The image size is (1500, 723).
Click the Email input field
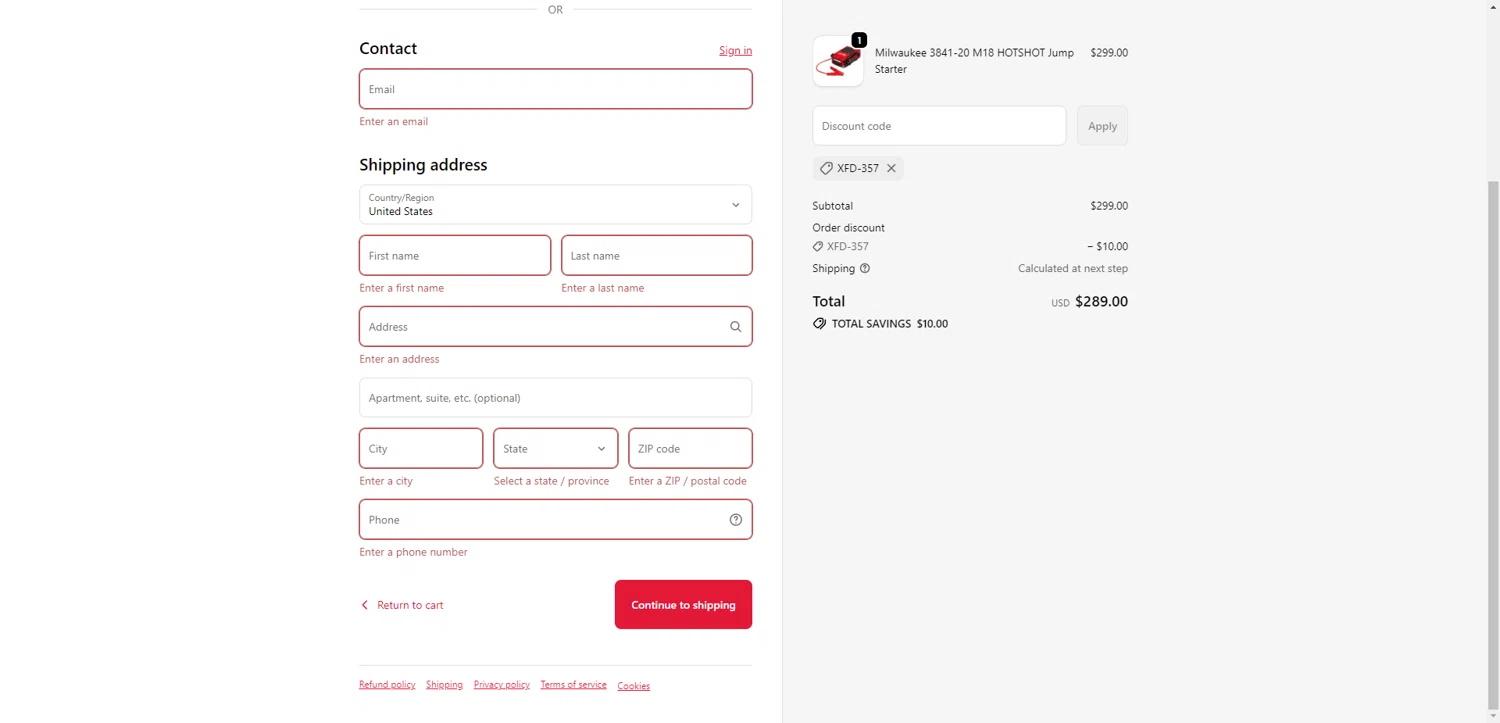coord(555,89)
